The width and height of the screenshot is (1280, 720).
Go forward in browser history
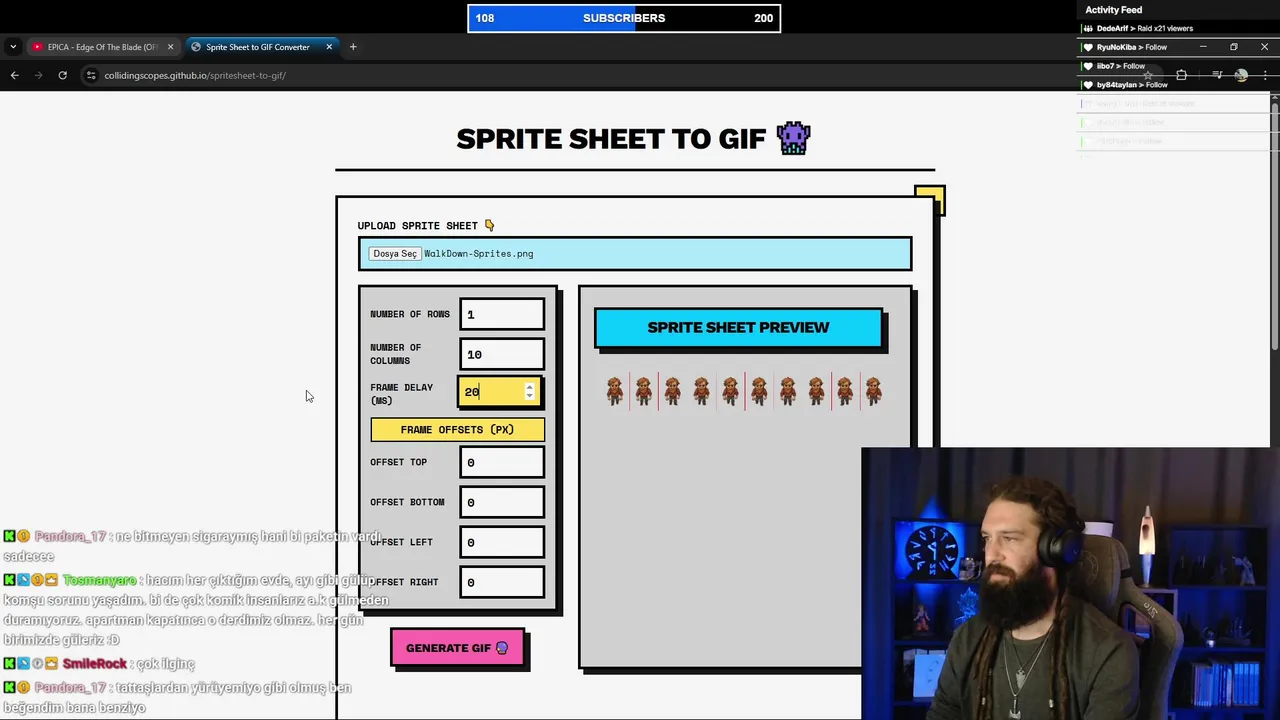tap(38, 75)
